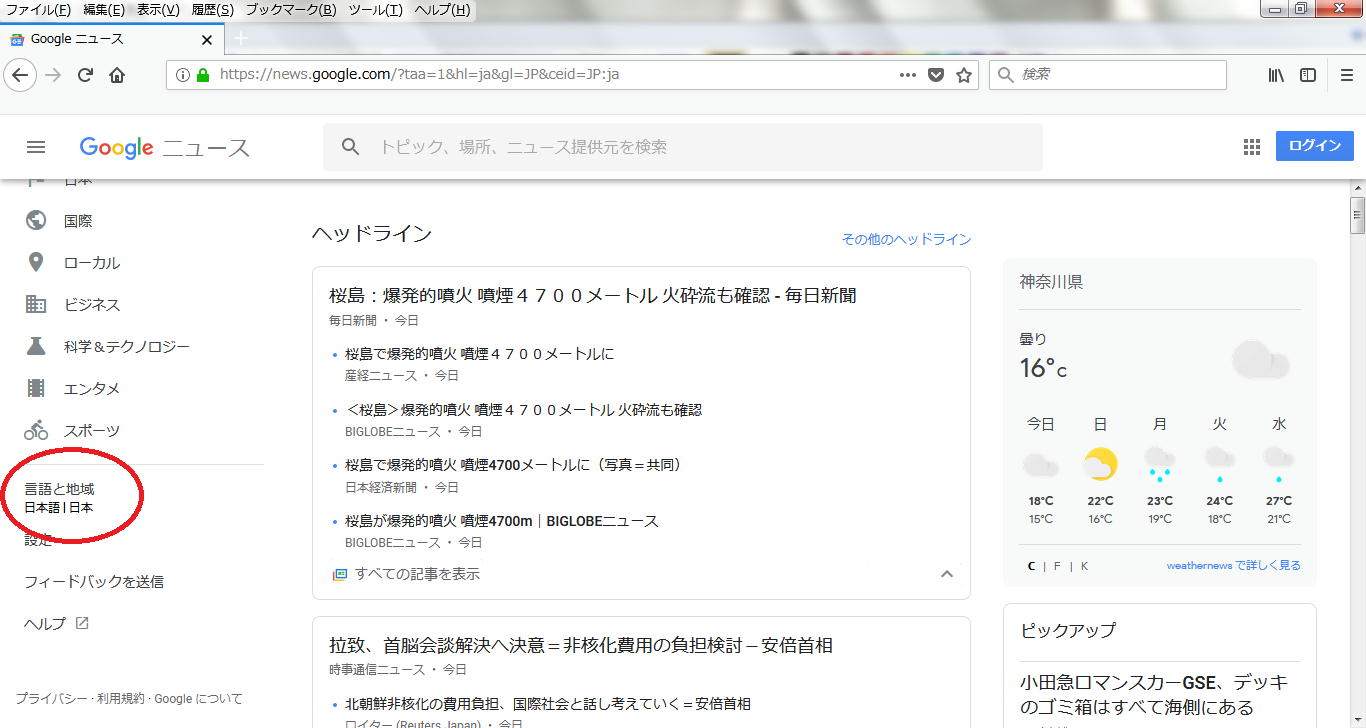
Task: Open weathernews で詳しく見る link
Action: [1233, 565]
